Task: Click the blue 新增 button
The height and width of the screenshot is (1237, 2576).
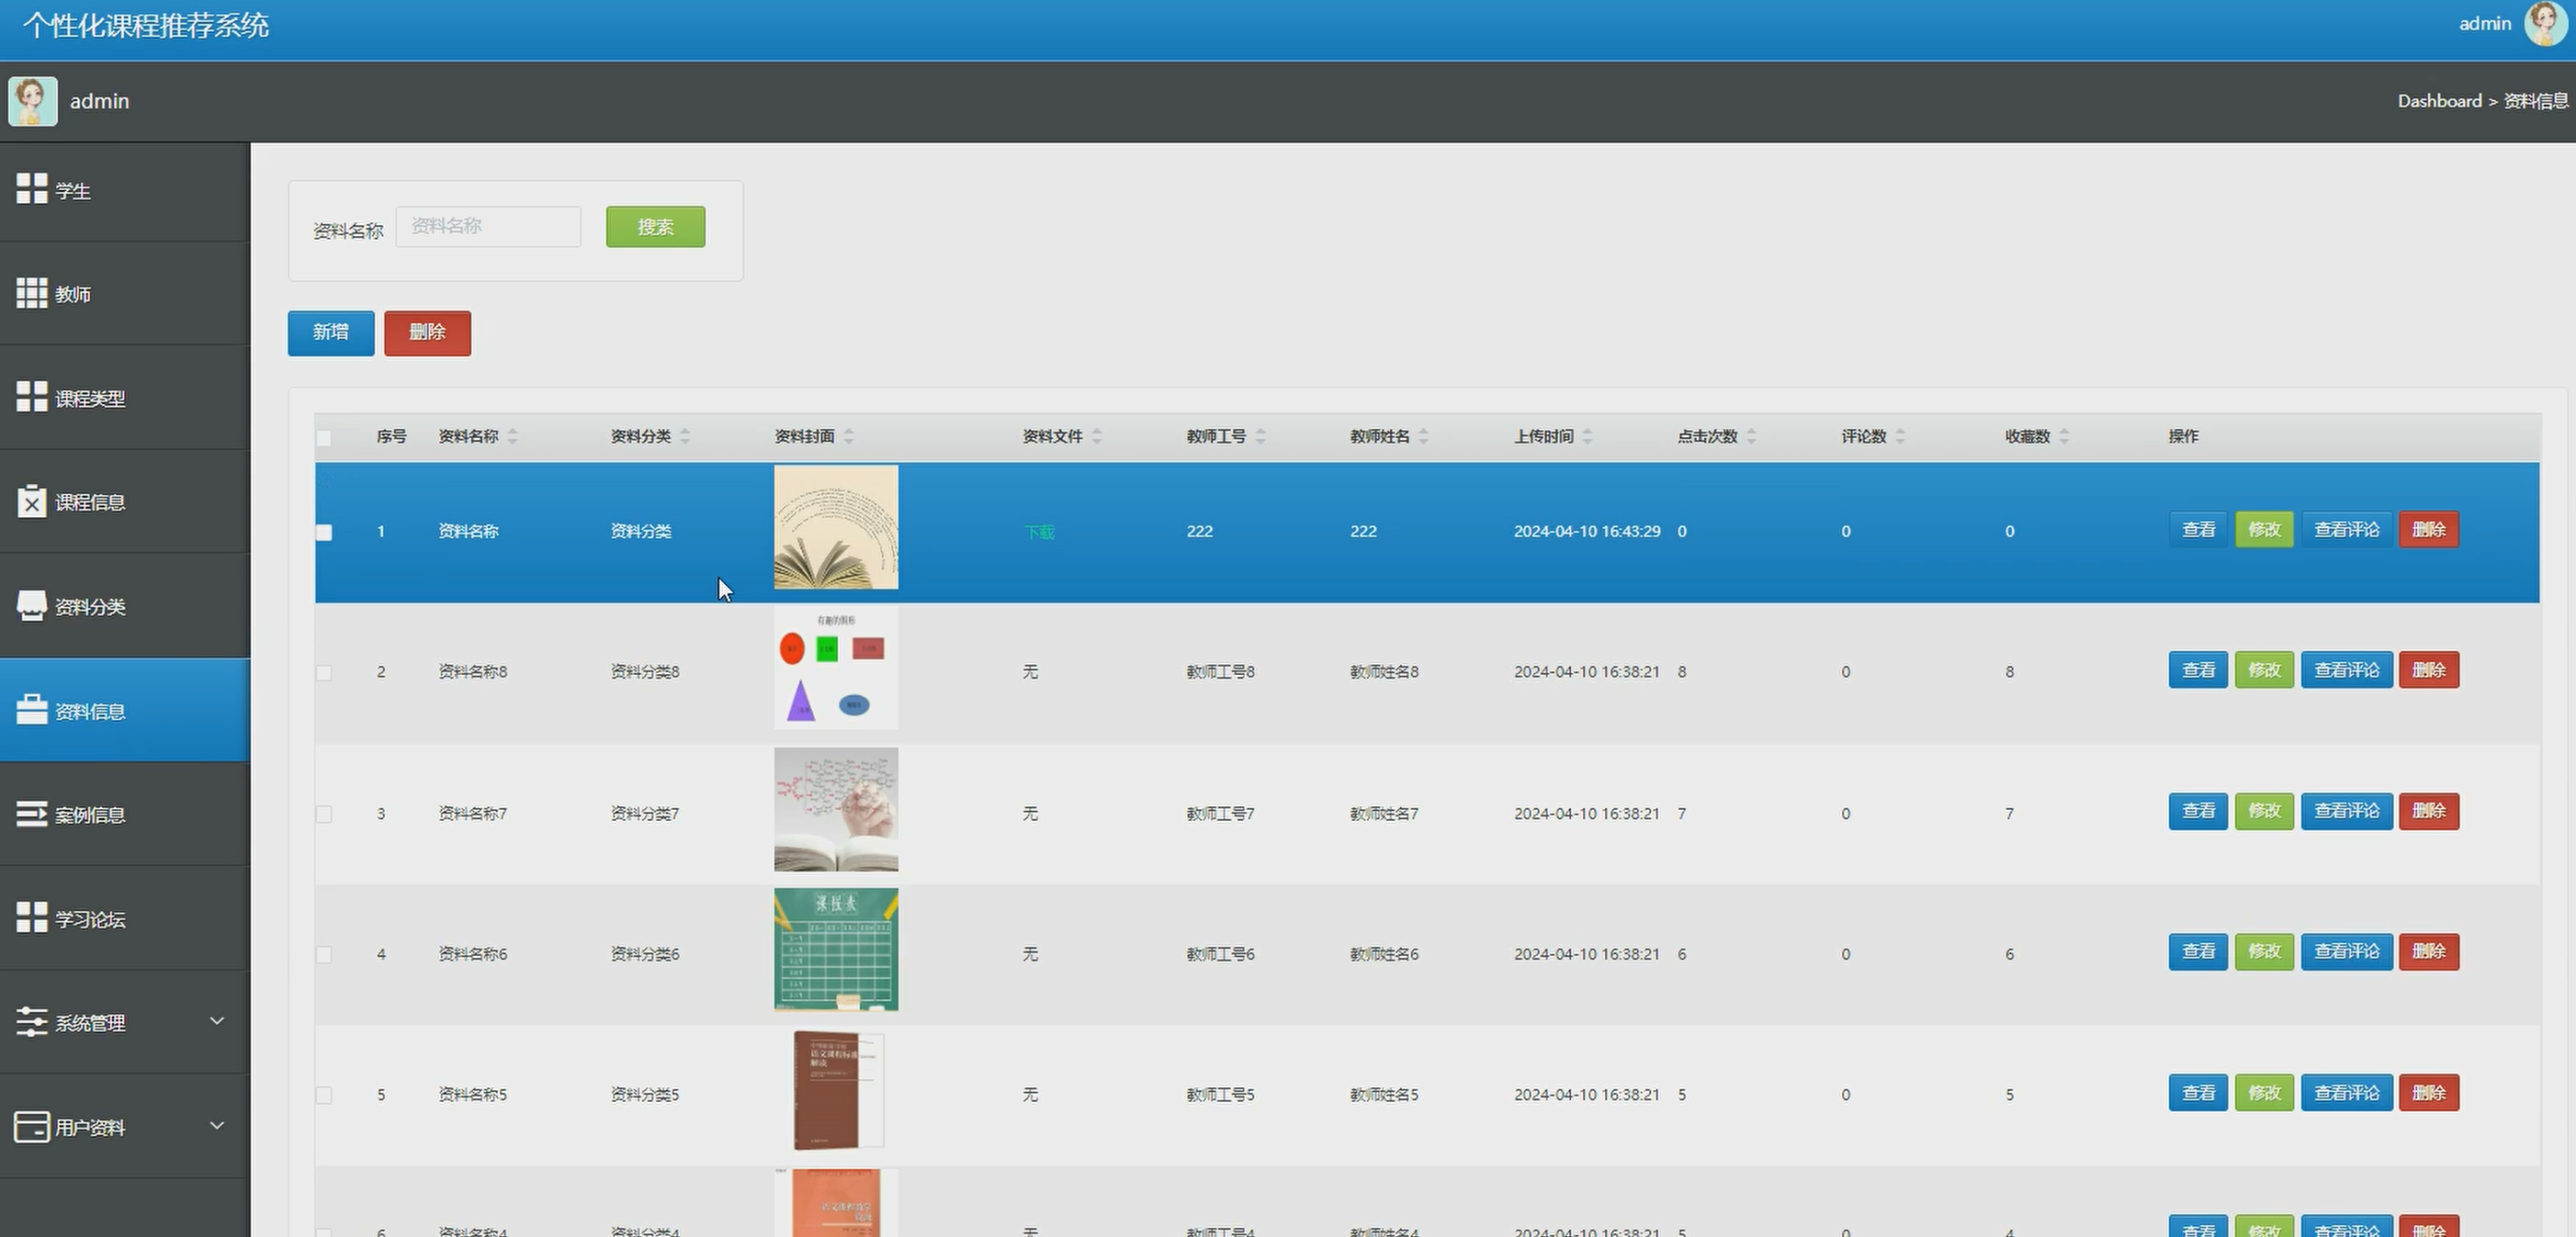Action: pos(331,332)
